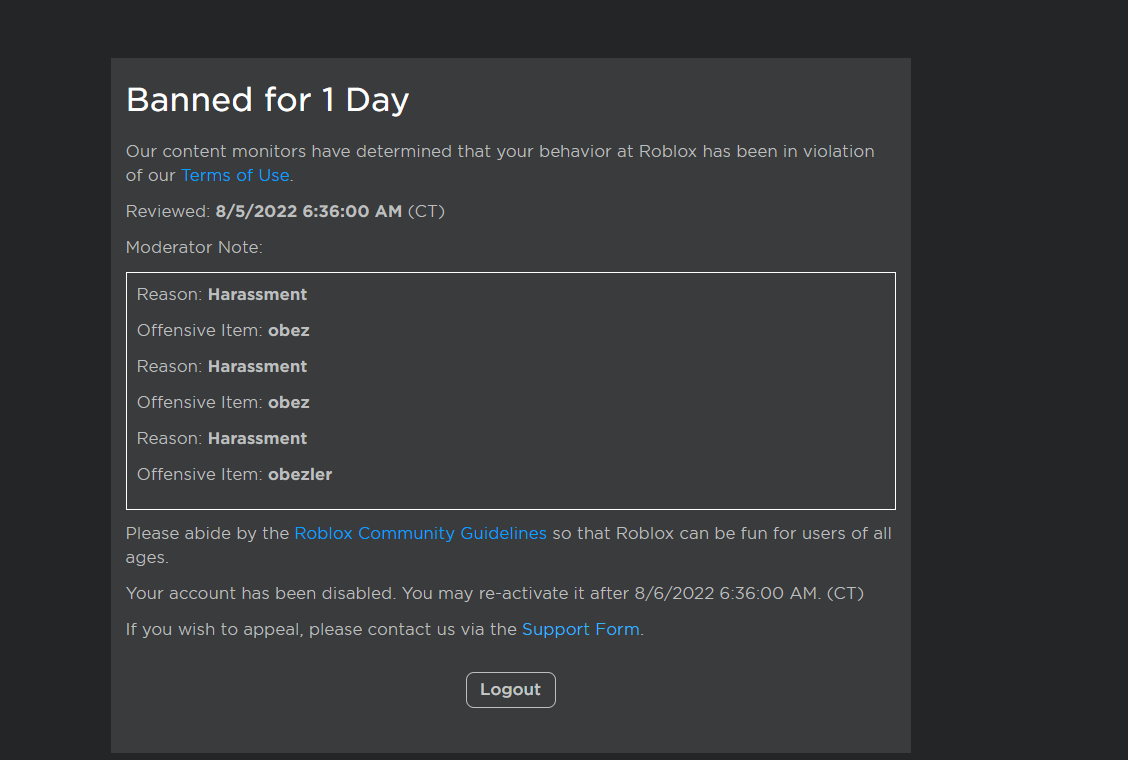Click the "Please abide by the" text
The width and height of the screenshot is (1128, 760).
click(207, 533)
